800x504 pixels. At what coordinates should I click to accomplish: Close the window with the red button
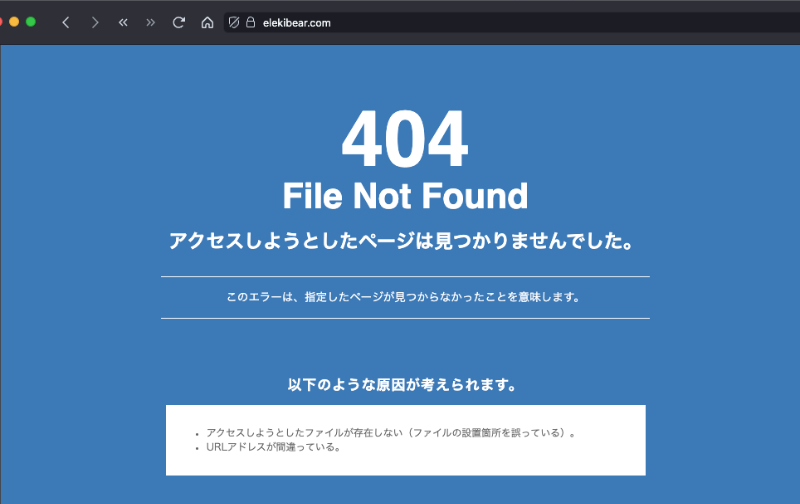click(2, 22)
